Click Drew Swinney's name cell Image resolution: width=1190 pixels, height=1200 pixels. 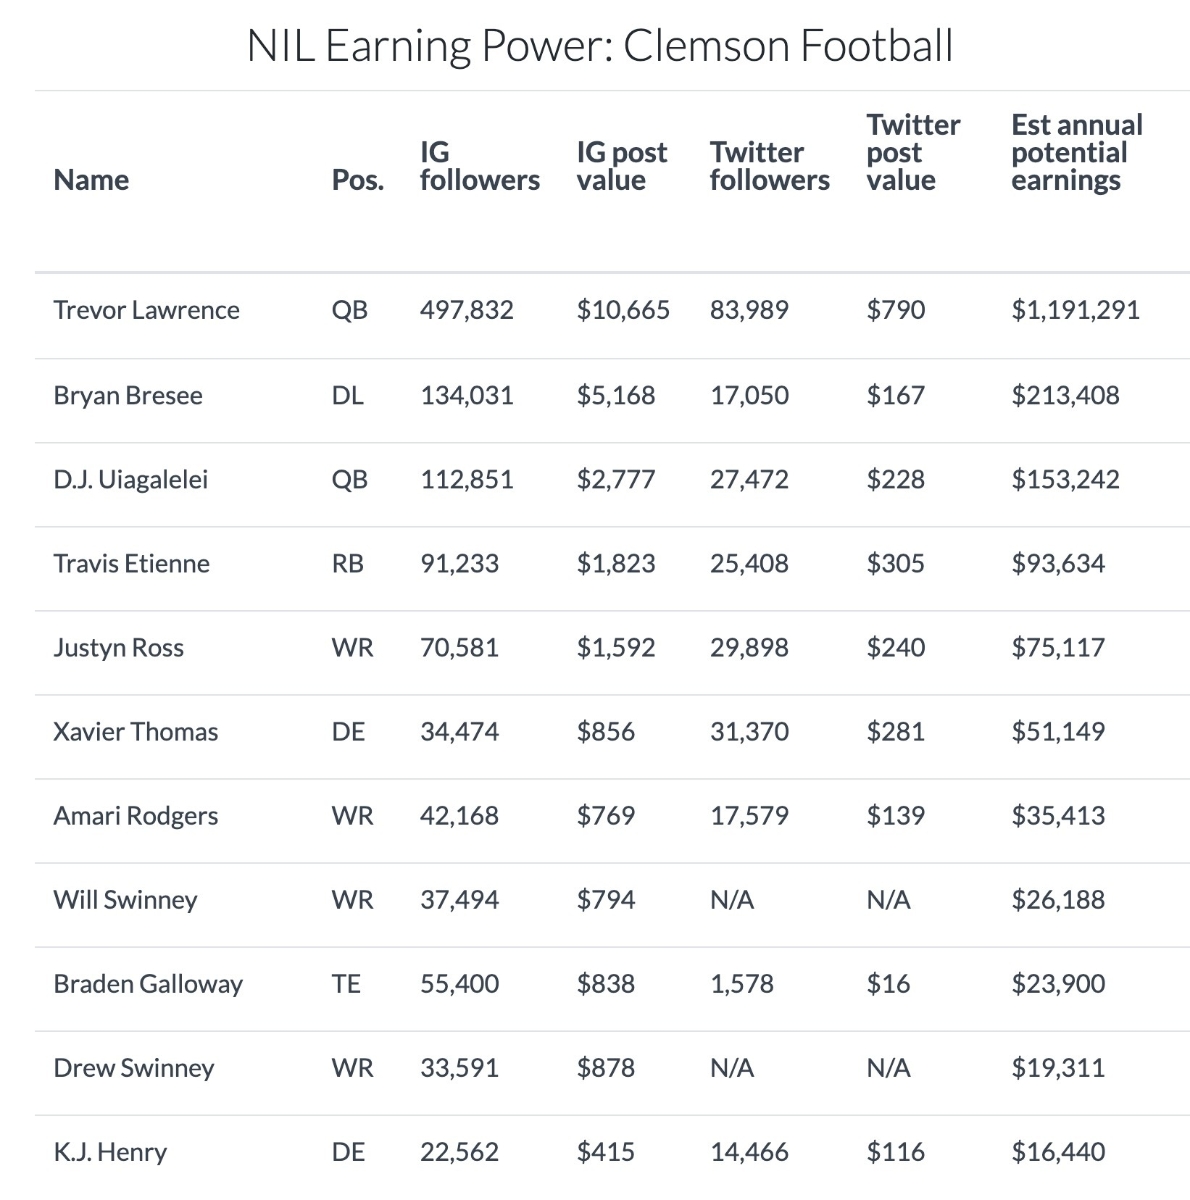(133, 1067)
